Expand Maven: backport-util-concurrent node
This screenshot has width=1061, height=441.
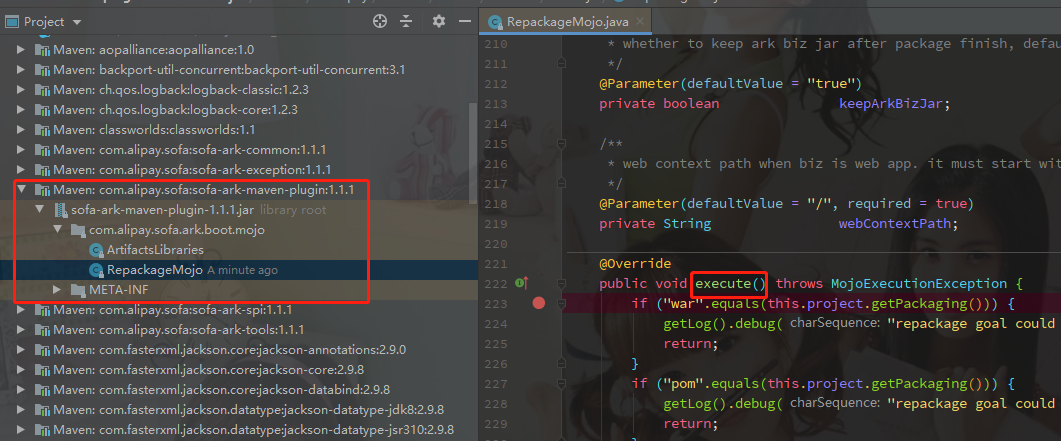pyautogui.click(x=21, y=69)
